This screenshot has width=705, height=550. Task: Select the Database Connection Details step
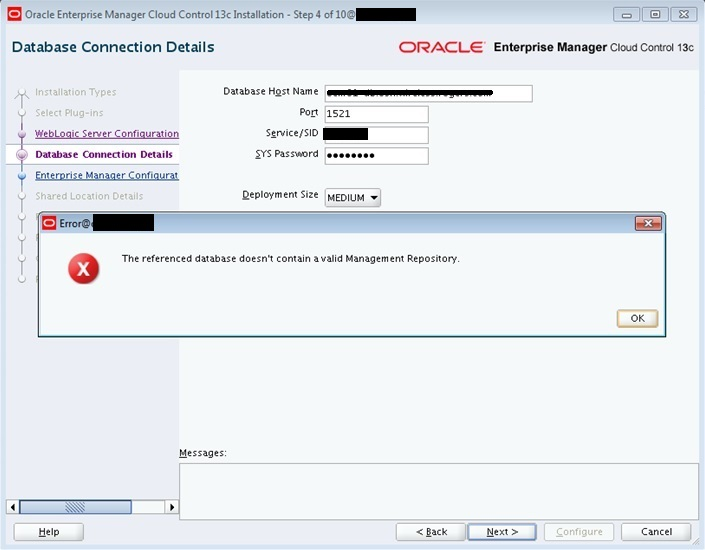(104, 154)
